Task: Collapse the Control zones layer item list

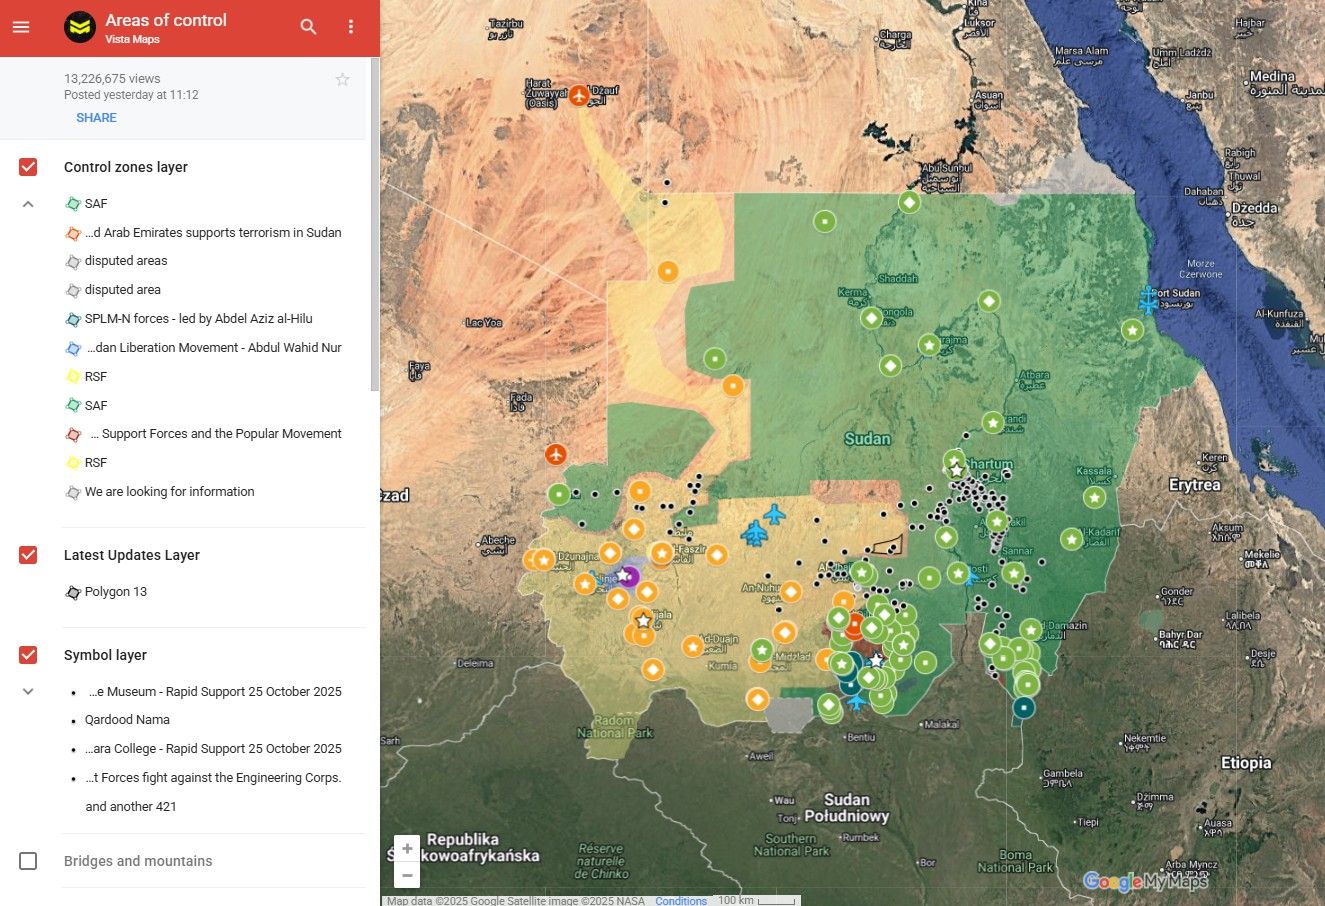Action: click(28, 203)
